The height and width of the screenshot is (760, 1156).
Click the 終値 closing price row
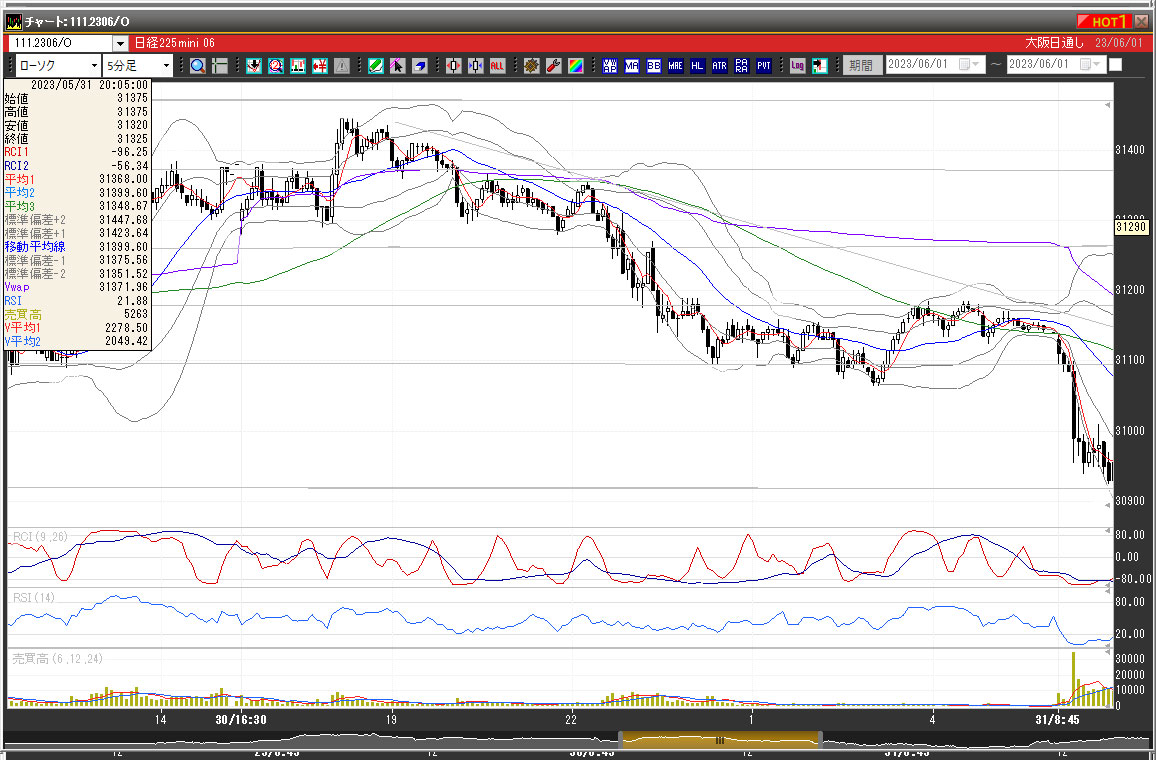77,139
